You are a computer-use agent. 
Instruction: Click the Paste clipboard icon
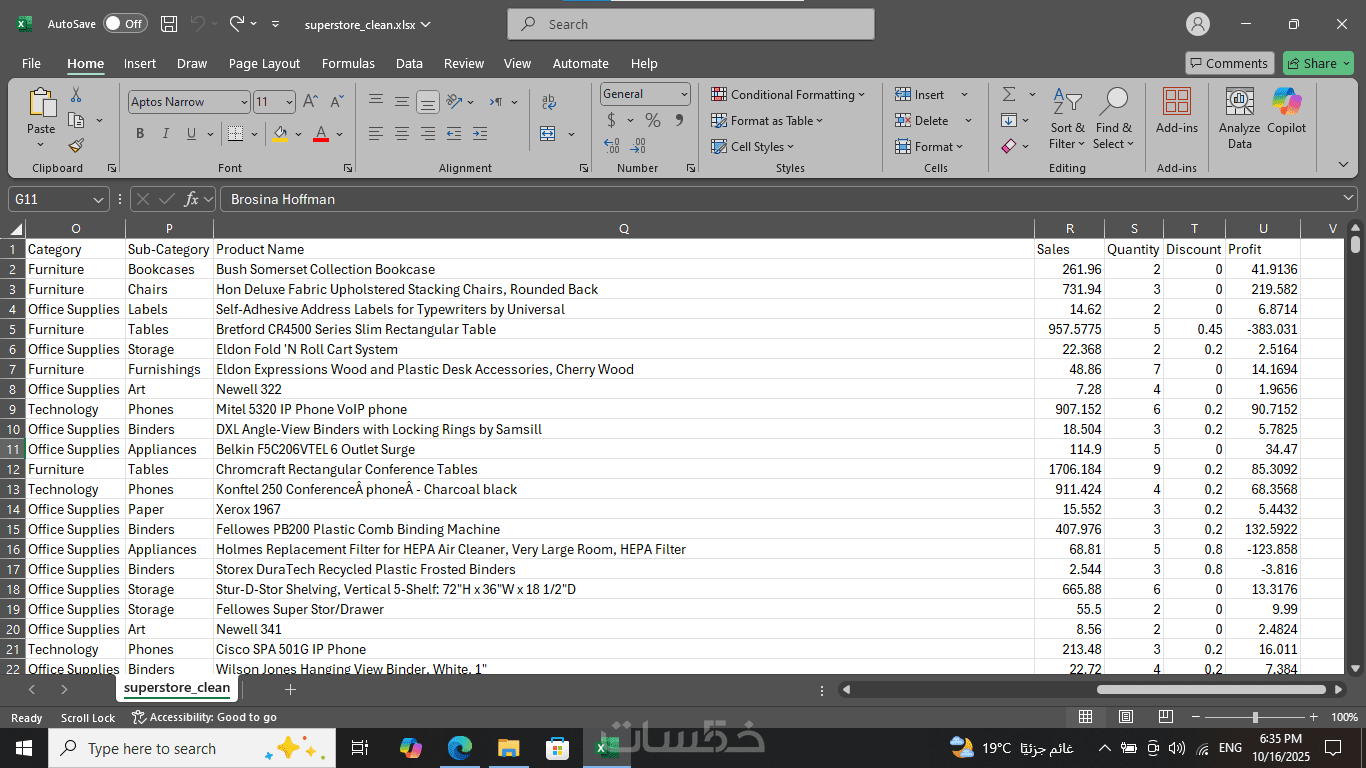tap(41, 103)
